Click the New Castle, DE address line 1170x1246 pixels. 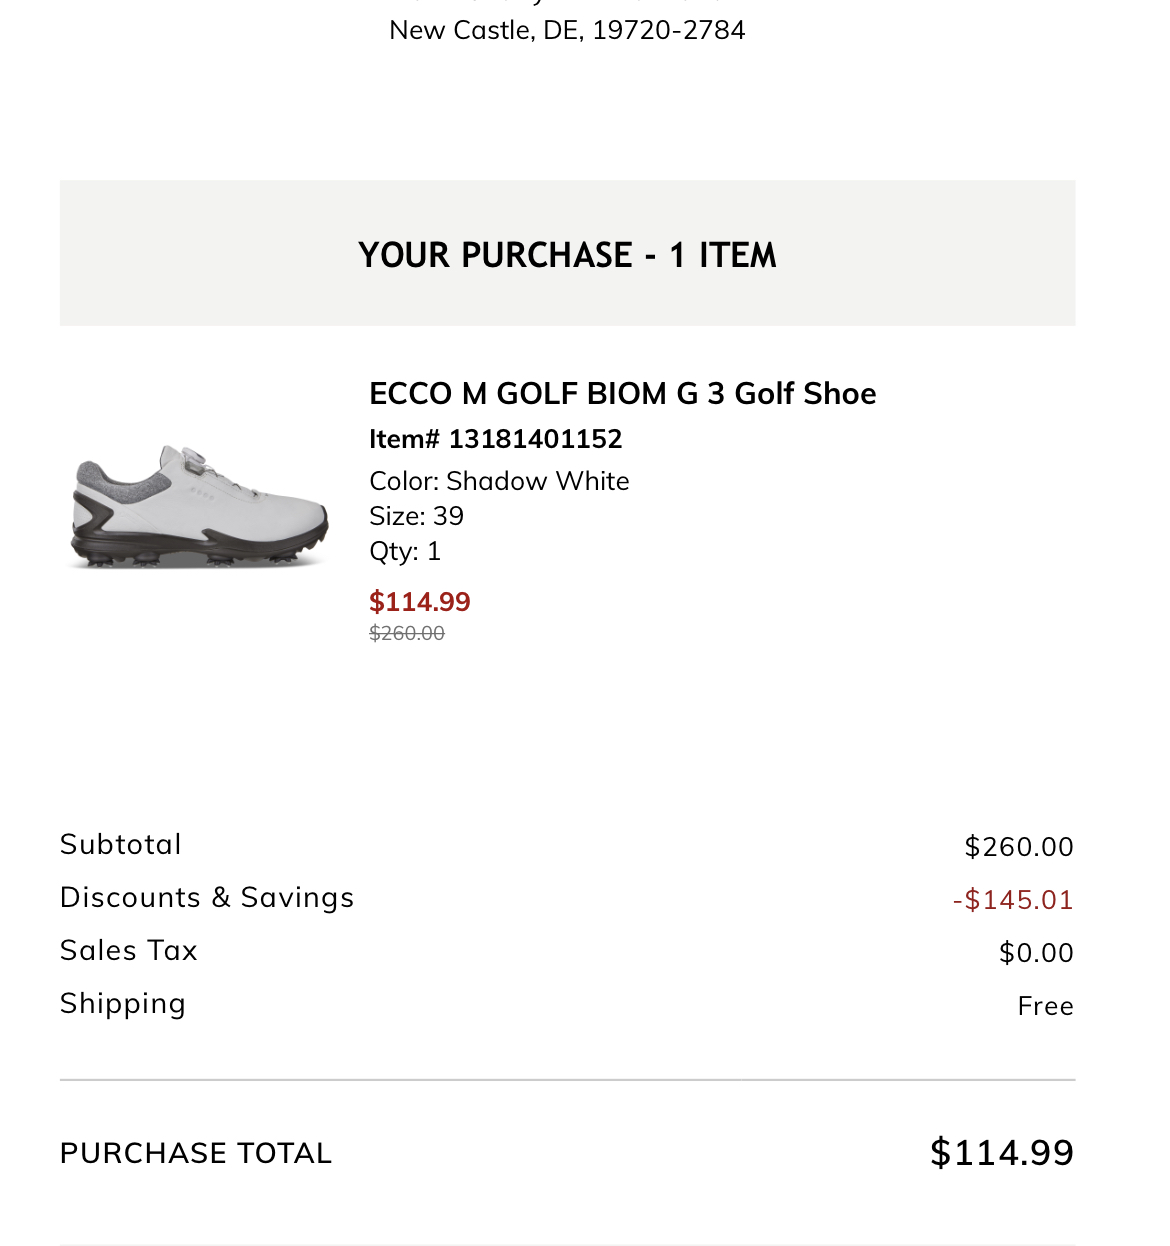tap(567, 30)
